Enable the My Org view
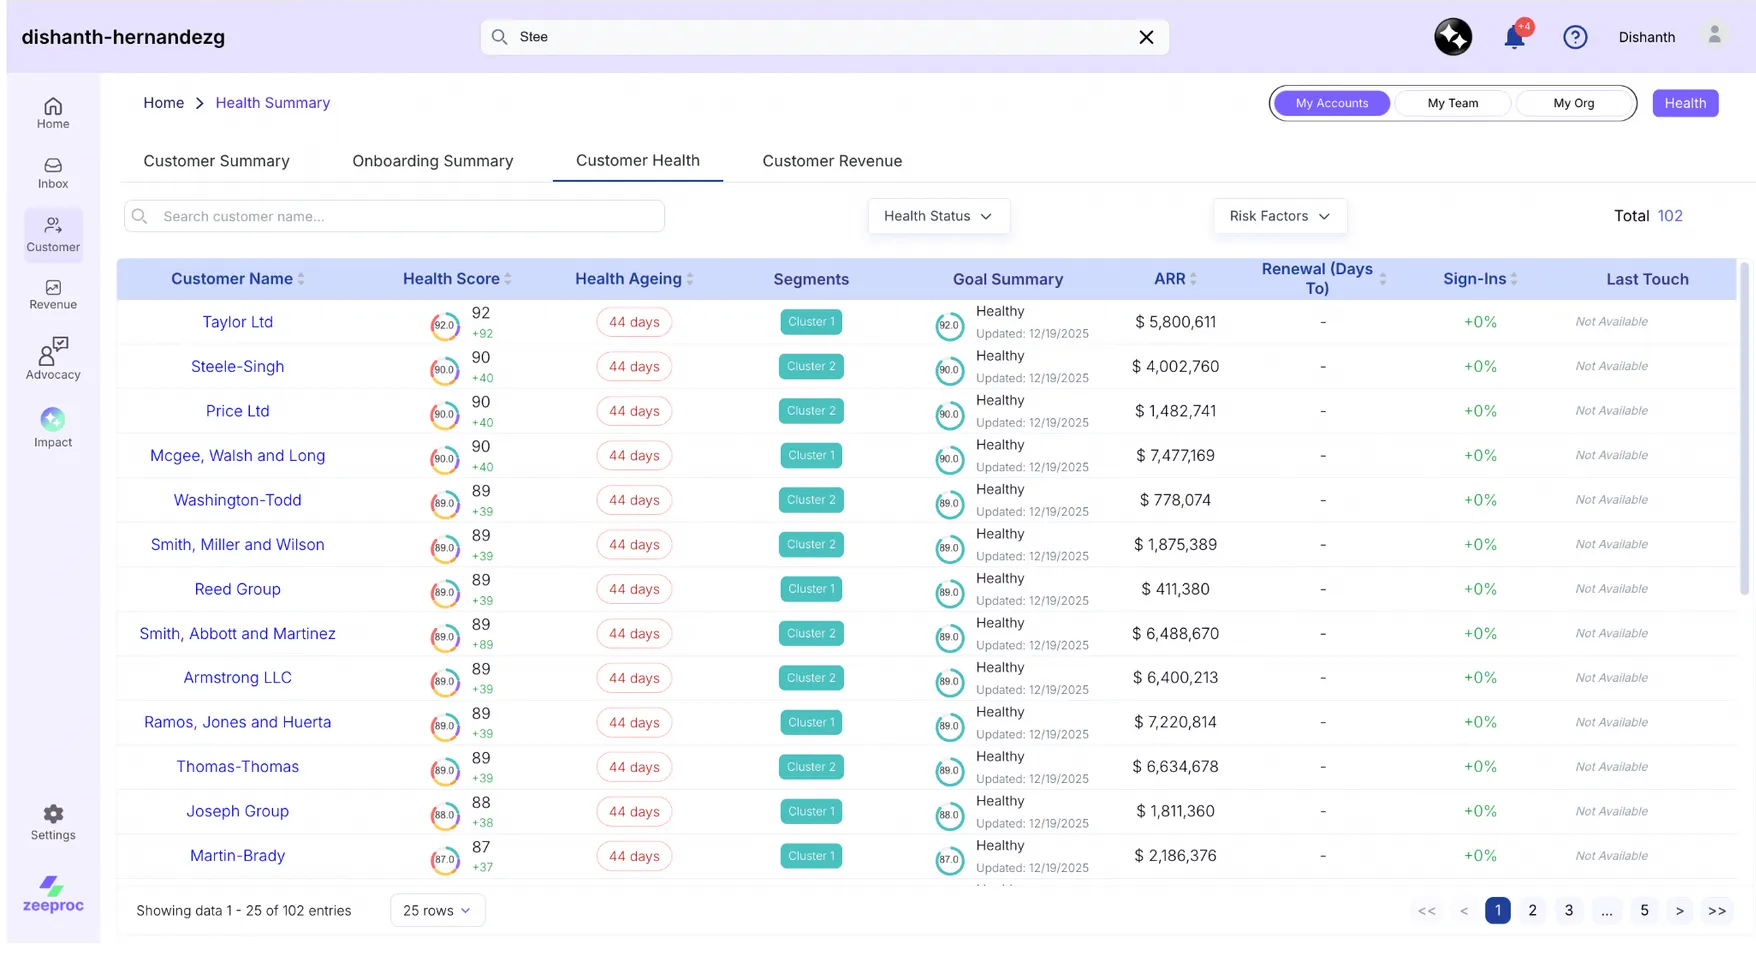 click(1573, 103)
